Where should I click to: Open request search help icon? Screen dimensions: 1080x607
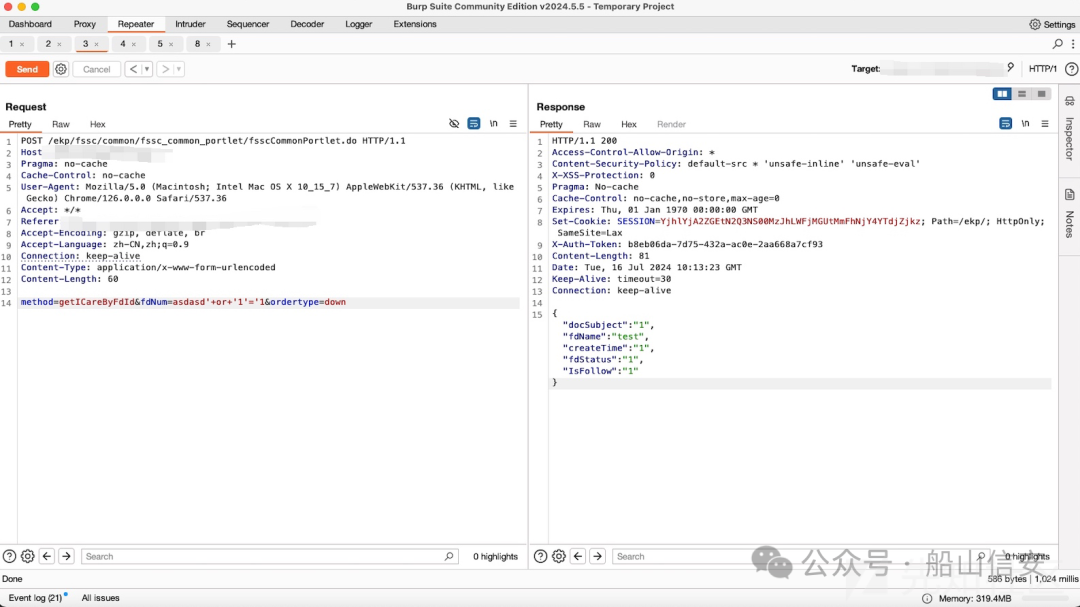click(9, 556)
